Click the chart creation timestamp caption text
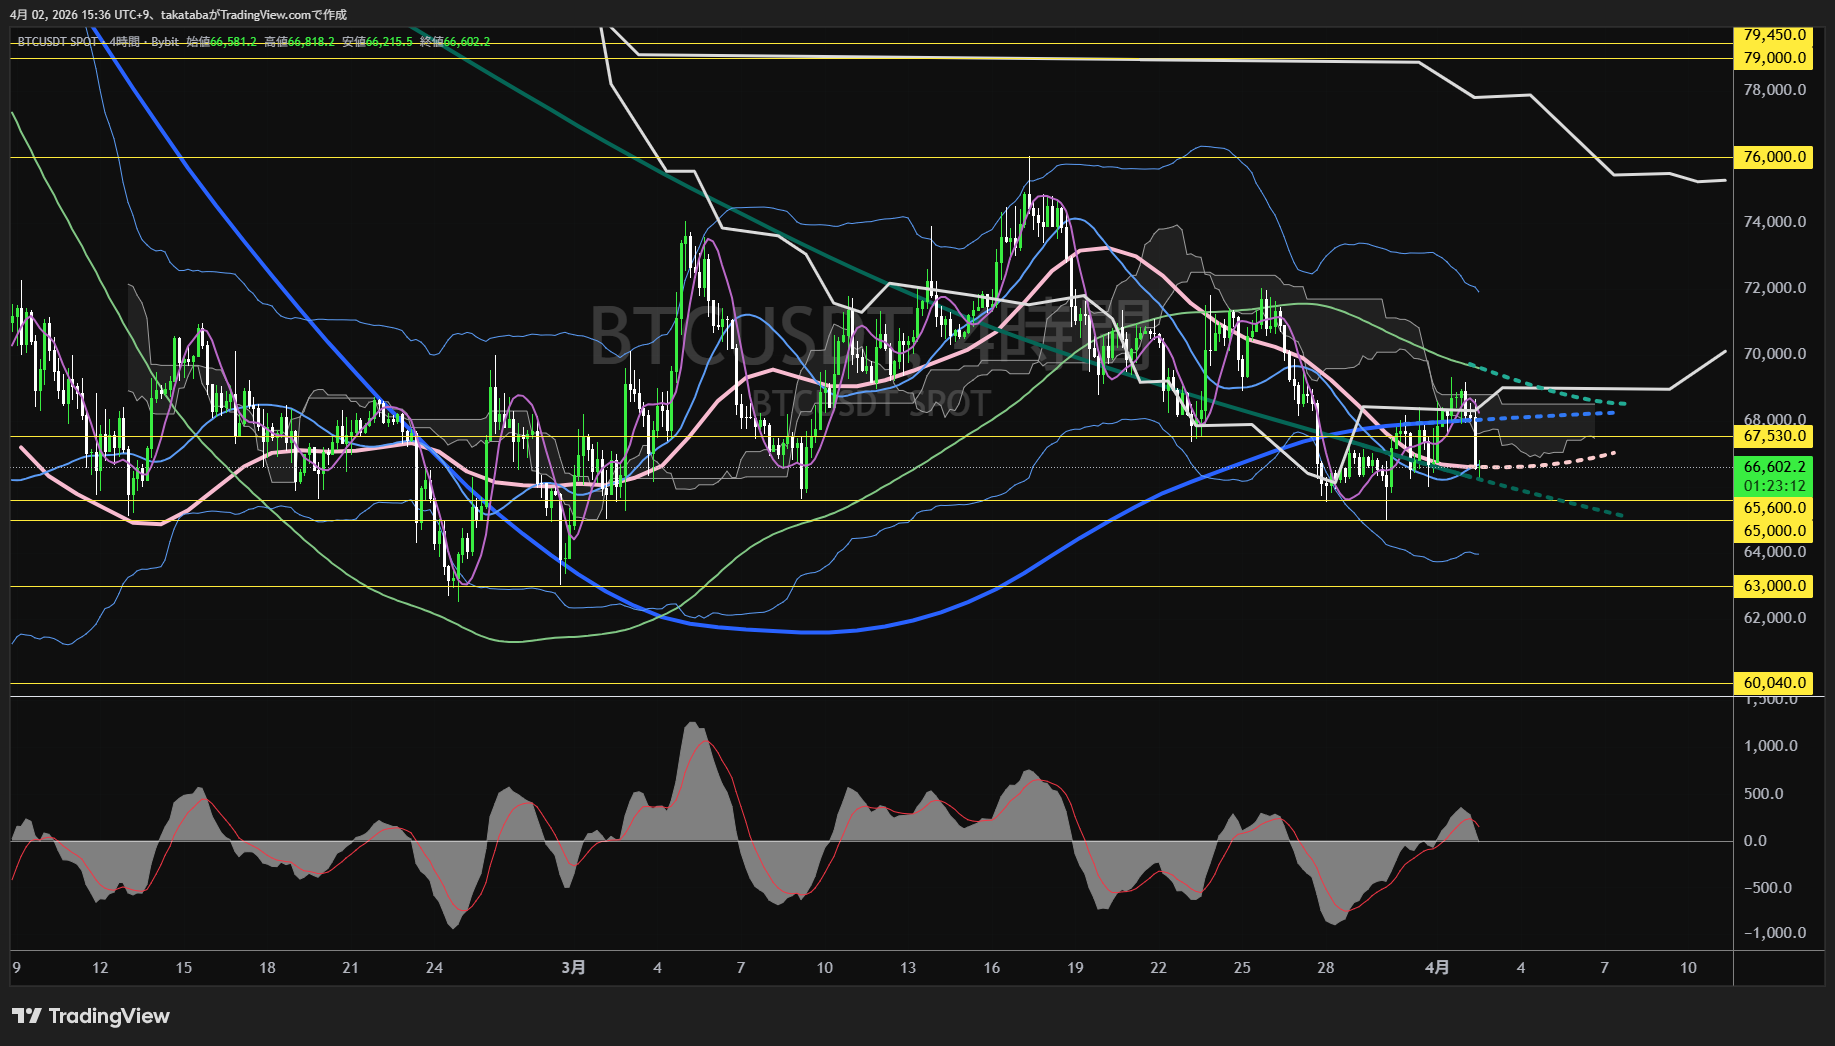Screen dimensions: 1835x1046 click(x=179, y=14)
